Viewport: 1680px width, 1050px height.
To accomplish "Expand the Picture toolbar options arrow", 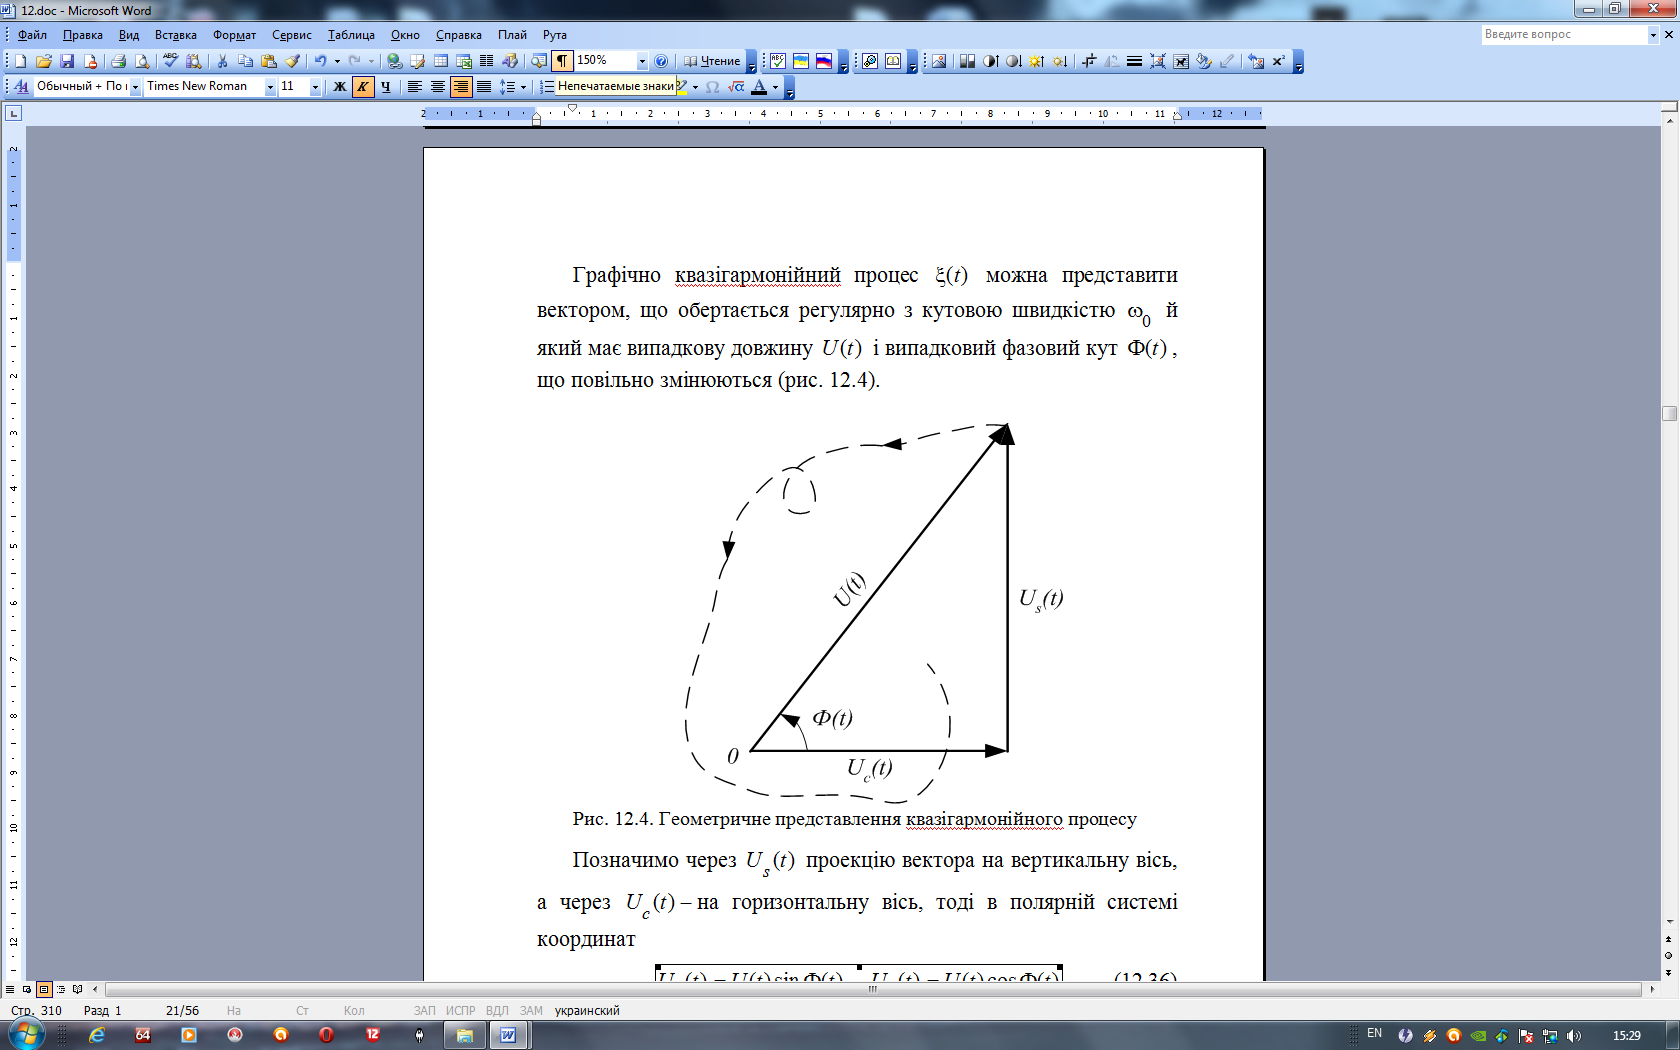I will pos(1298,62).
